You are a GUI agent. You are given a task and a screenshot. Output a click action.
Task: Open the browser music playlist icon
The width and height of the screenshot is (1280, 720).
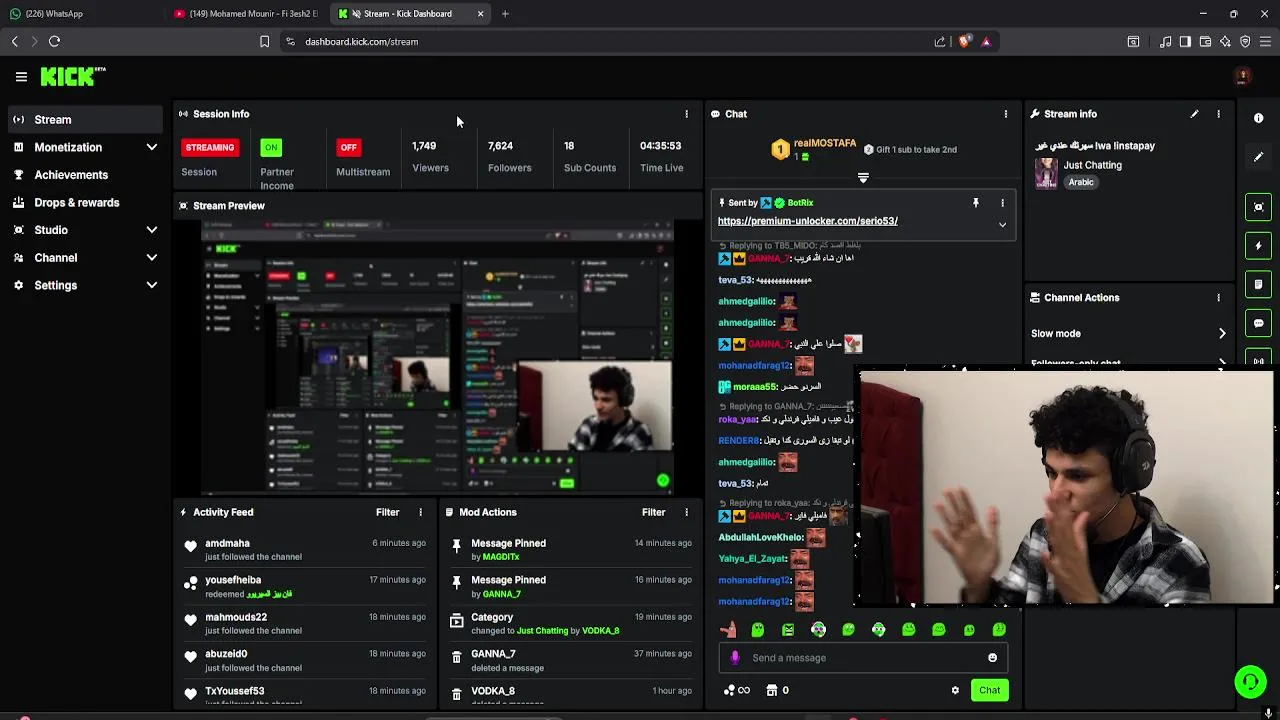pyautogui.click(x=1165, y=42)
